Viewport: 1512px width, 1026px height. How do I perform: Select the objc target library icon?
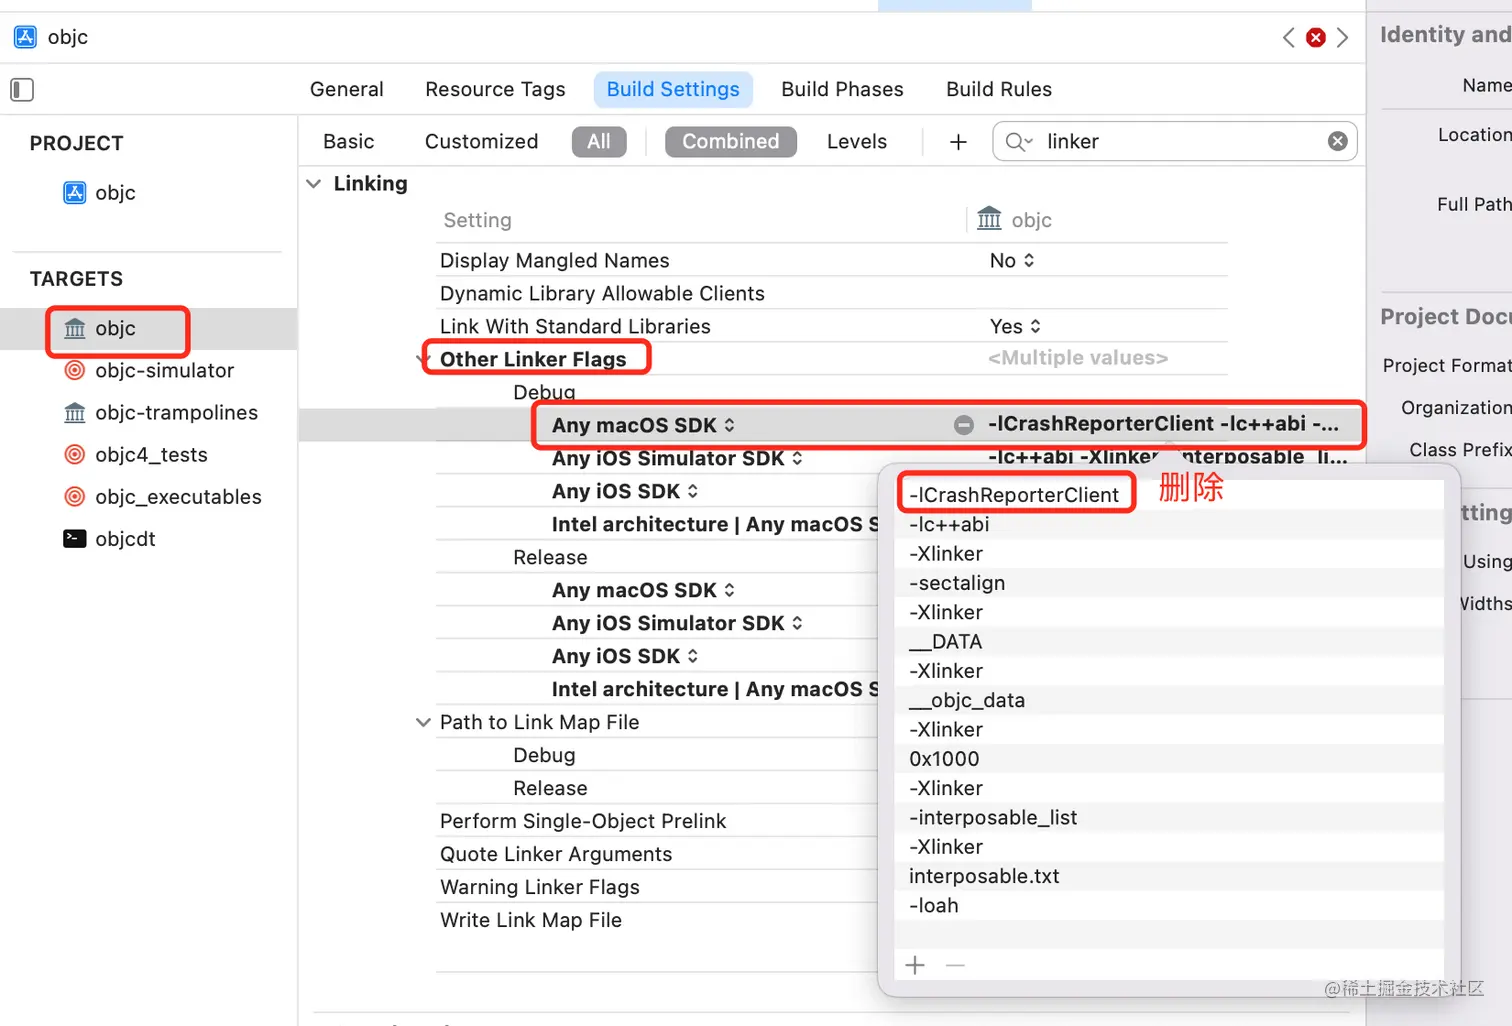coord(75,329)
